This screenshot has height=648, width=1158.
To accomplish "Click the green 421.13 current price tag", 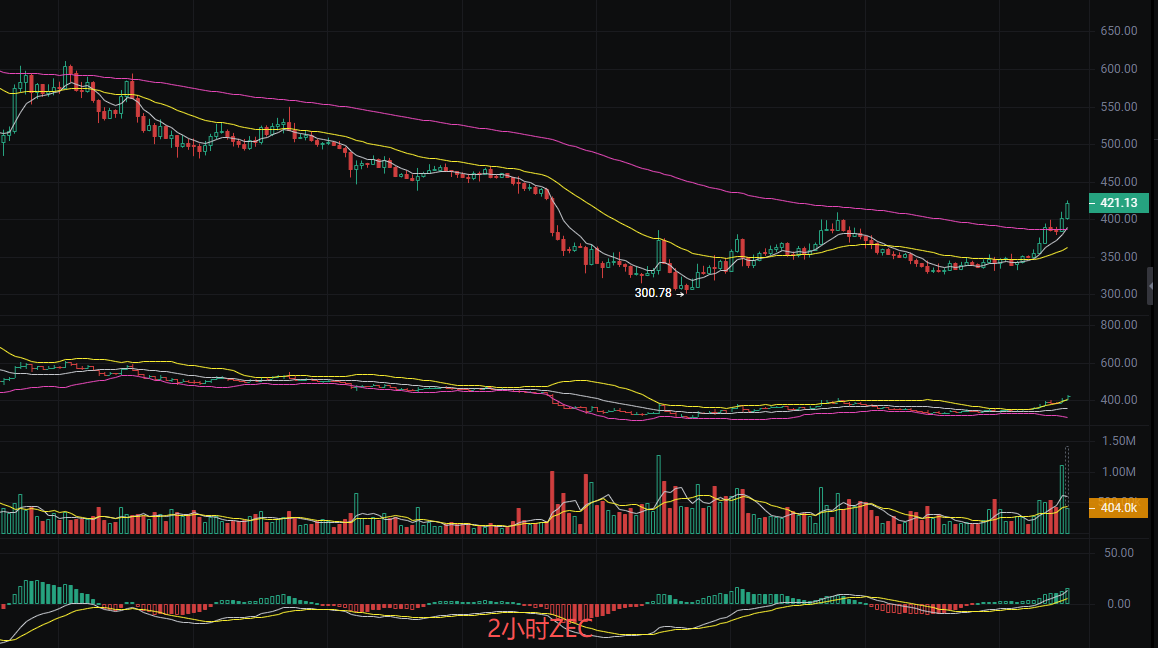I will [1115, 203].
